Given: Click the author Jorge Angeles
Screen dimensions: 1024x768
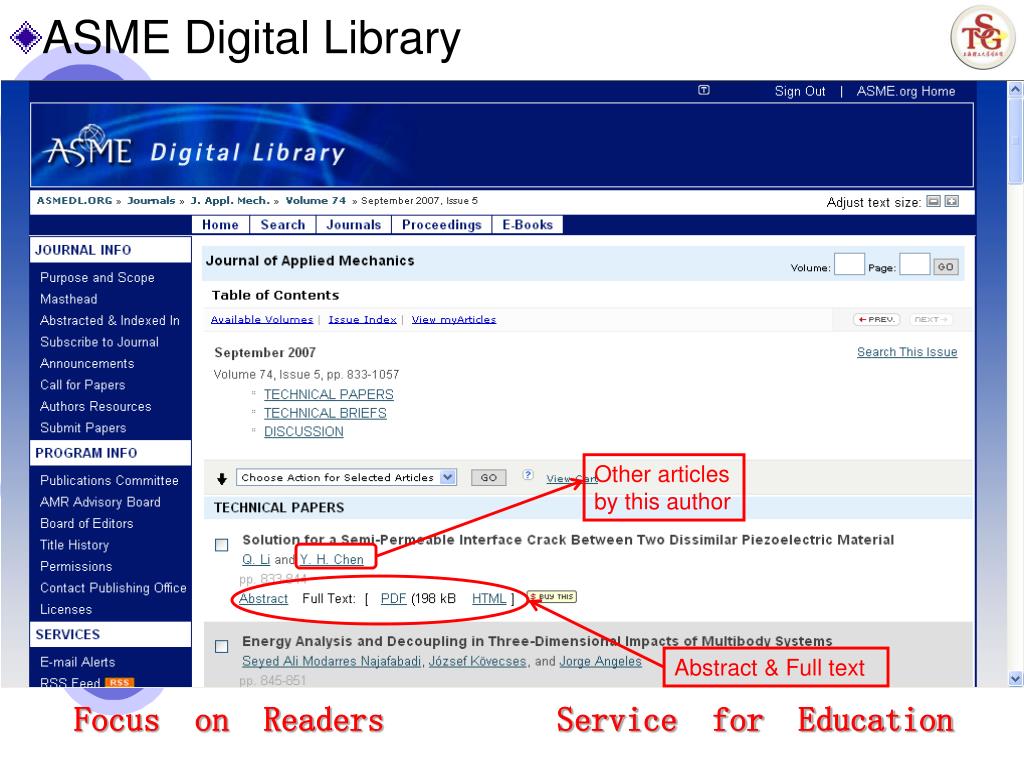Looking at the screenshot, I should [x=601, y=662].
